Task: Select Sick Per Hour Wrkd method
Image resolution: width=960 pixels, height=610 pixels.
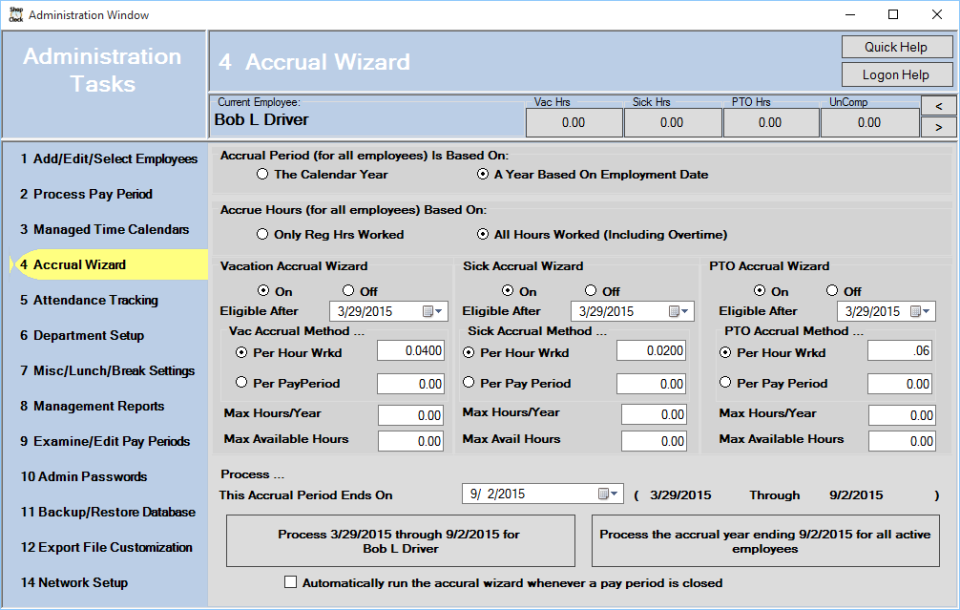Action: coord(468,352)
